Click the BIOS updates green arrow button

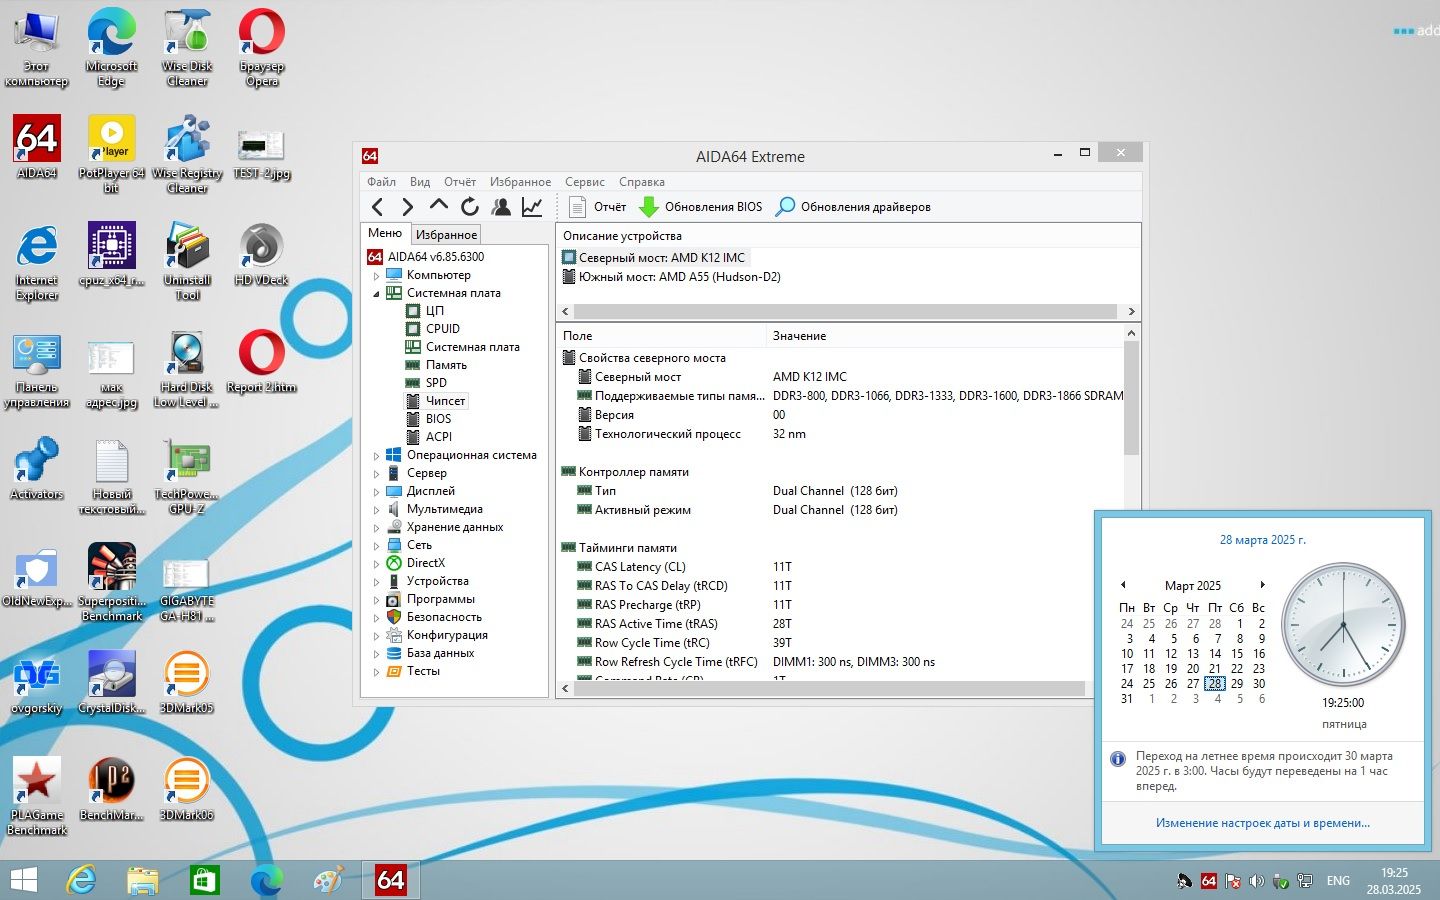click(x=701, y=207)
